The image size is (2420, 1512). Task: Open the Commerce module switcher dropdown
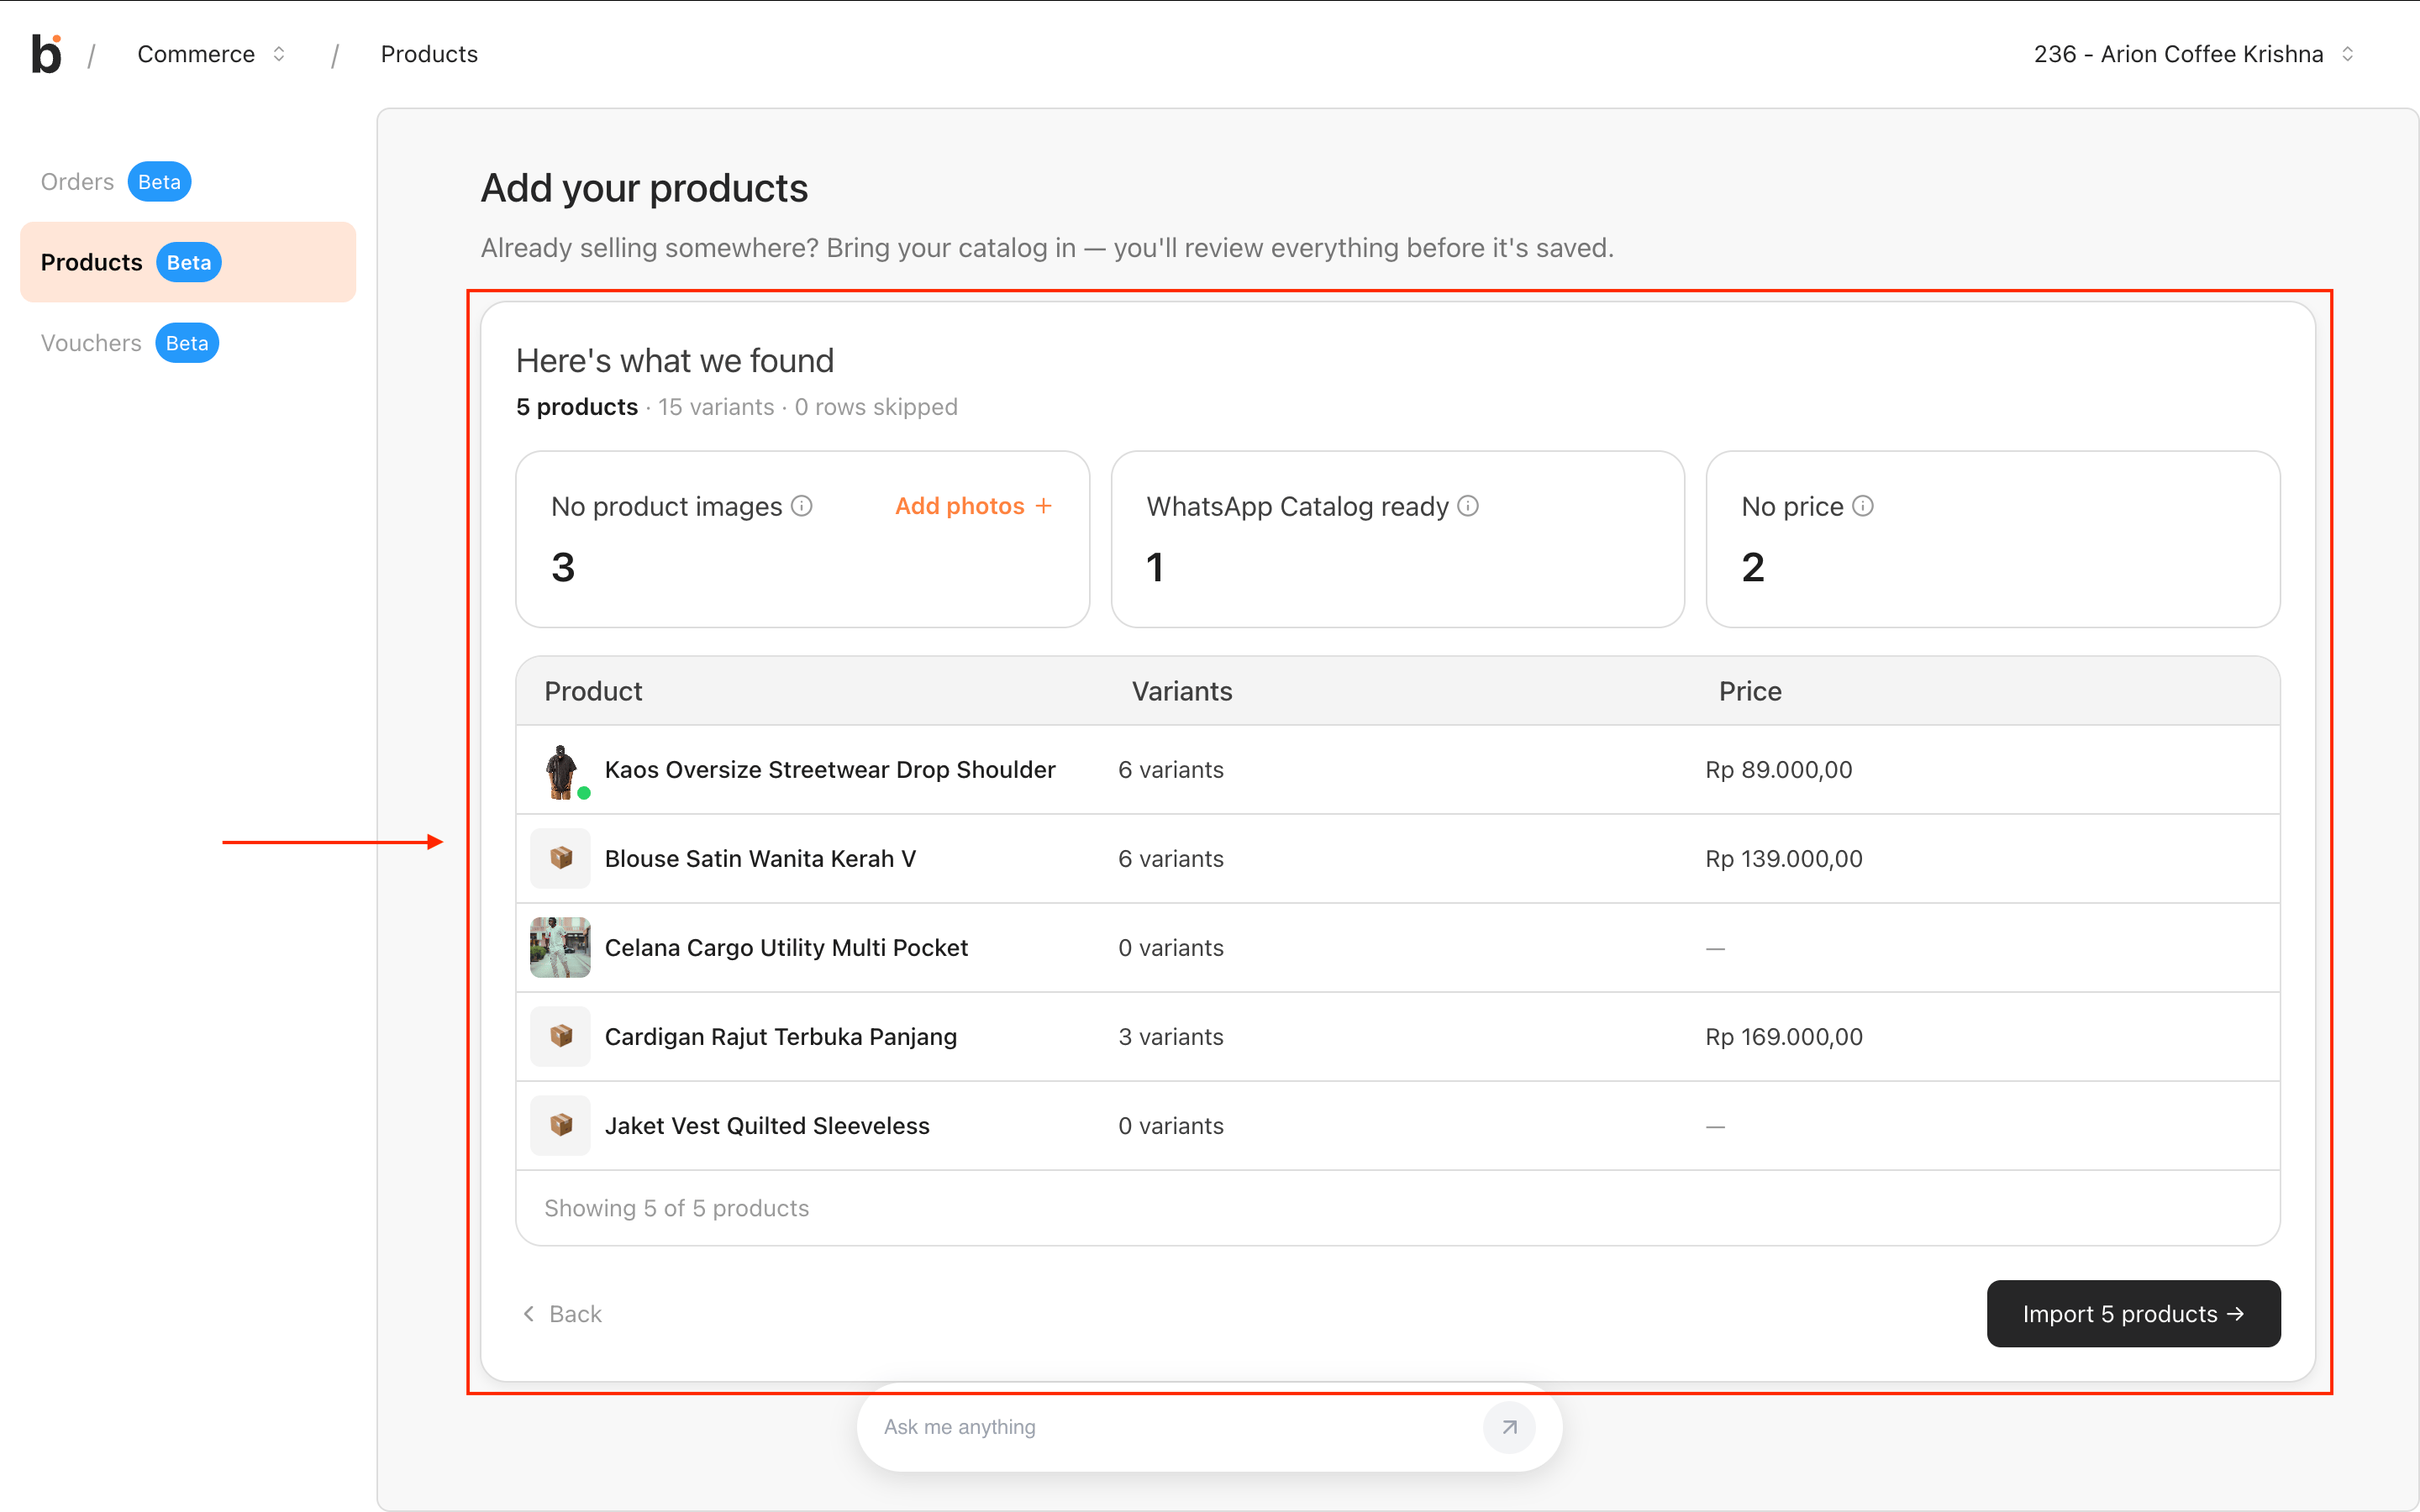pos(212,54)
